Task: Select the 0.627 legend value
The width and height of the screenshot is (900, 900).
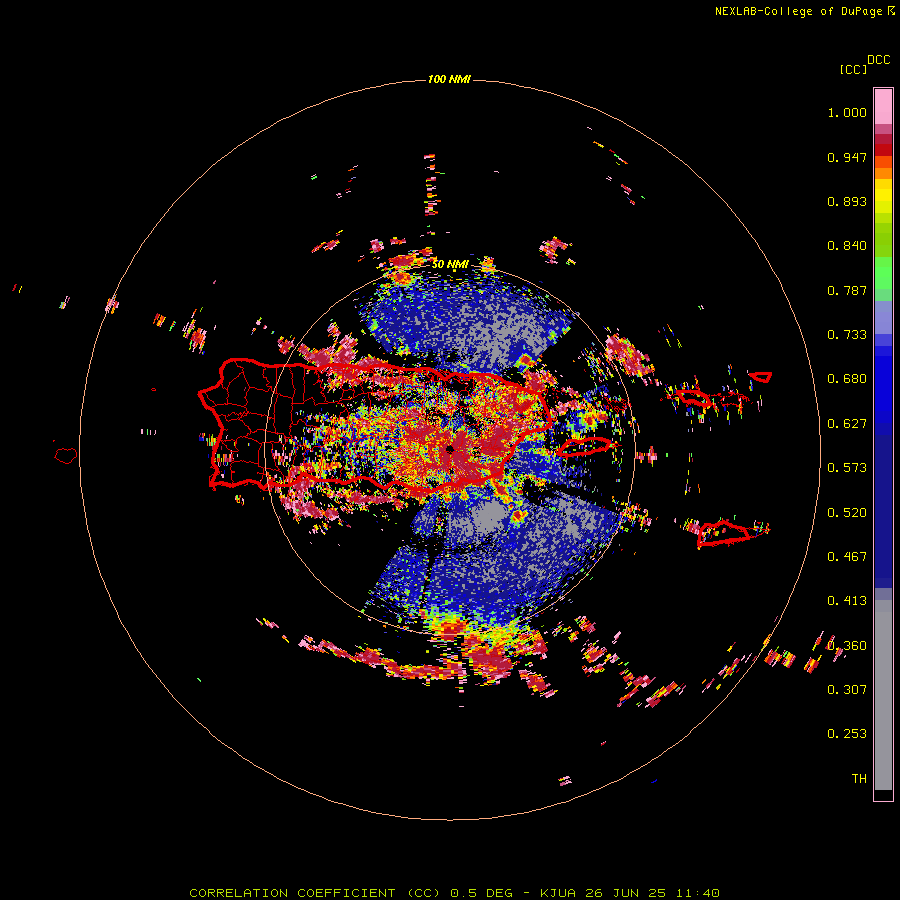Action: [847, 424]
